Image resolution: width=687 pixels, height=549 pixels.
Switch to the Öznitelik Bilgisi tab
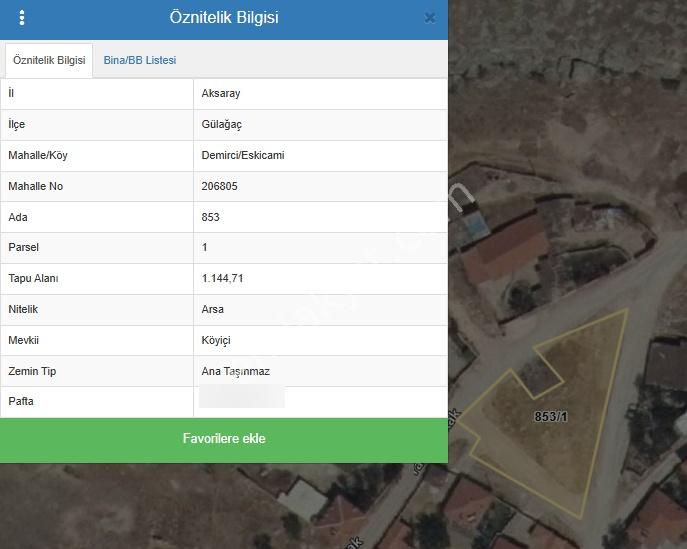point(49,60)
